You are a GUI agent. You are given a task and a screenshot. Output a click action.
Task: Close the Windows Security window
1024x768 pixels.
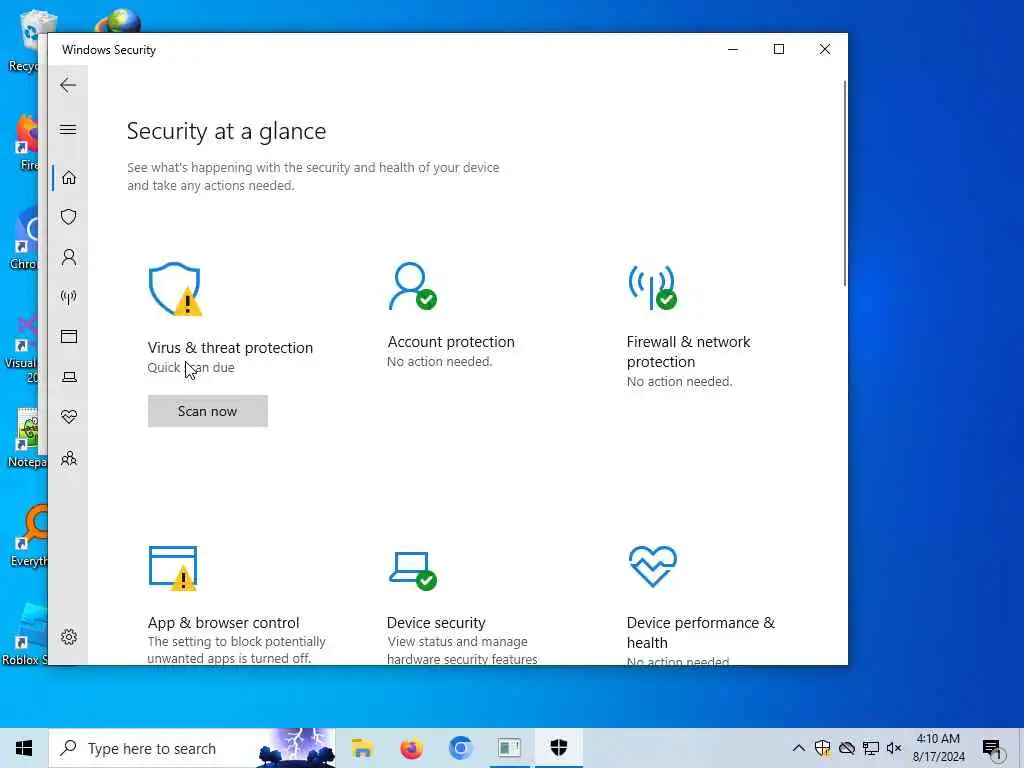pyautogui.click(x=825, y=50)
